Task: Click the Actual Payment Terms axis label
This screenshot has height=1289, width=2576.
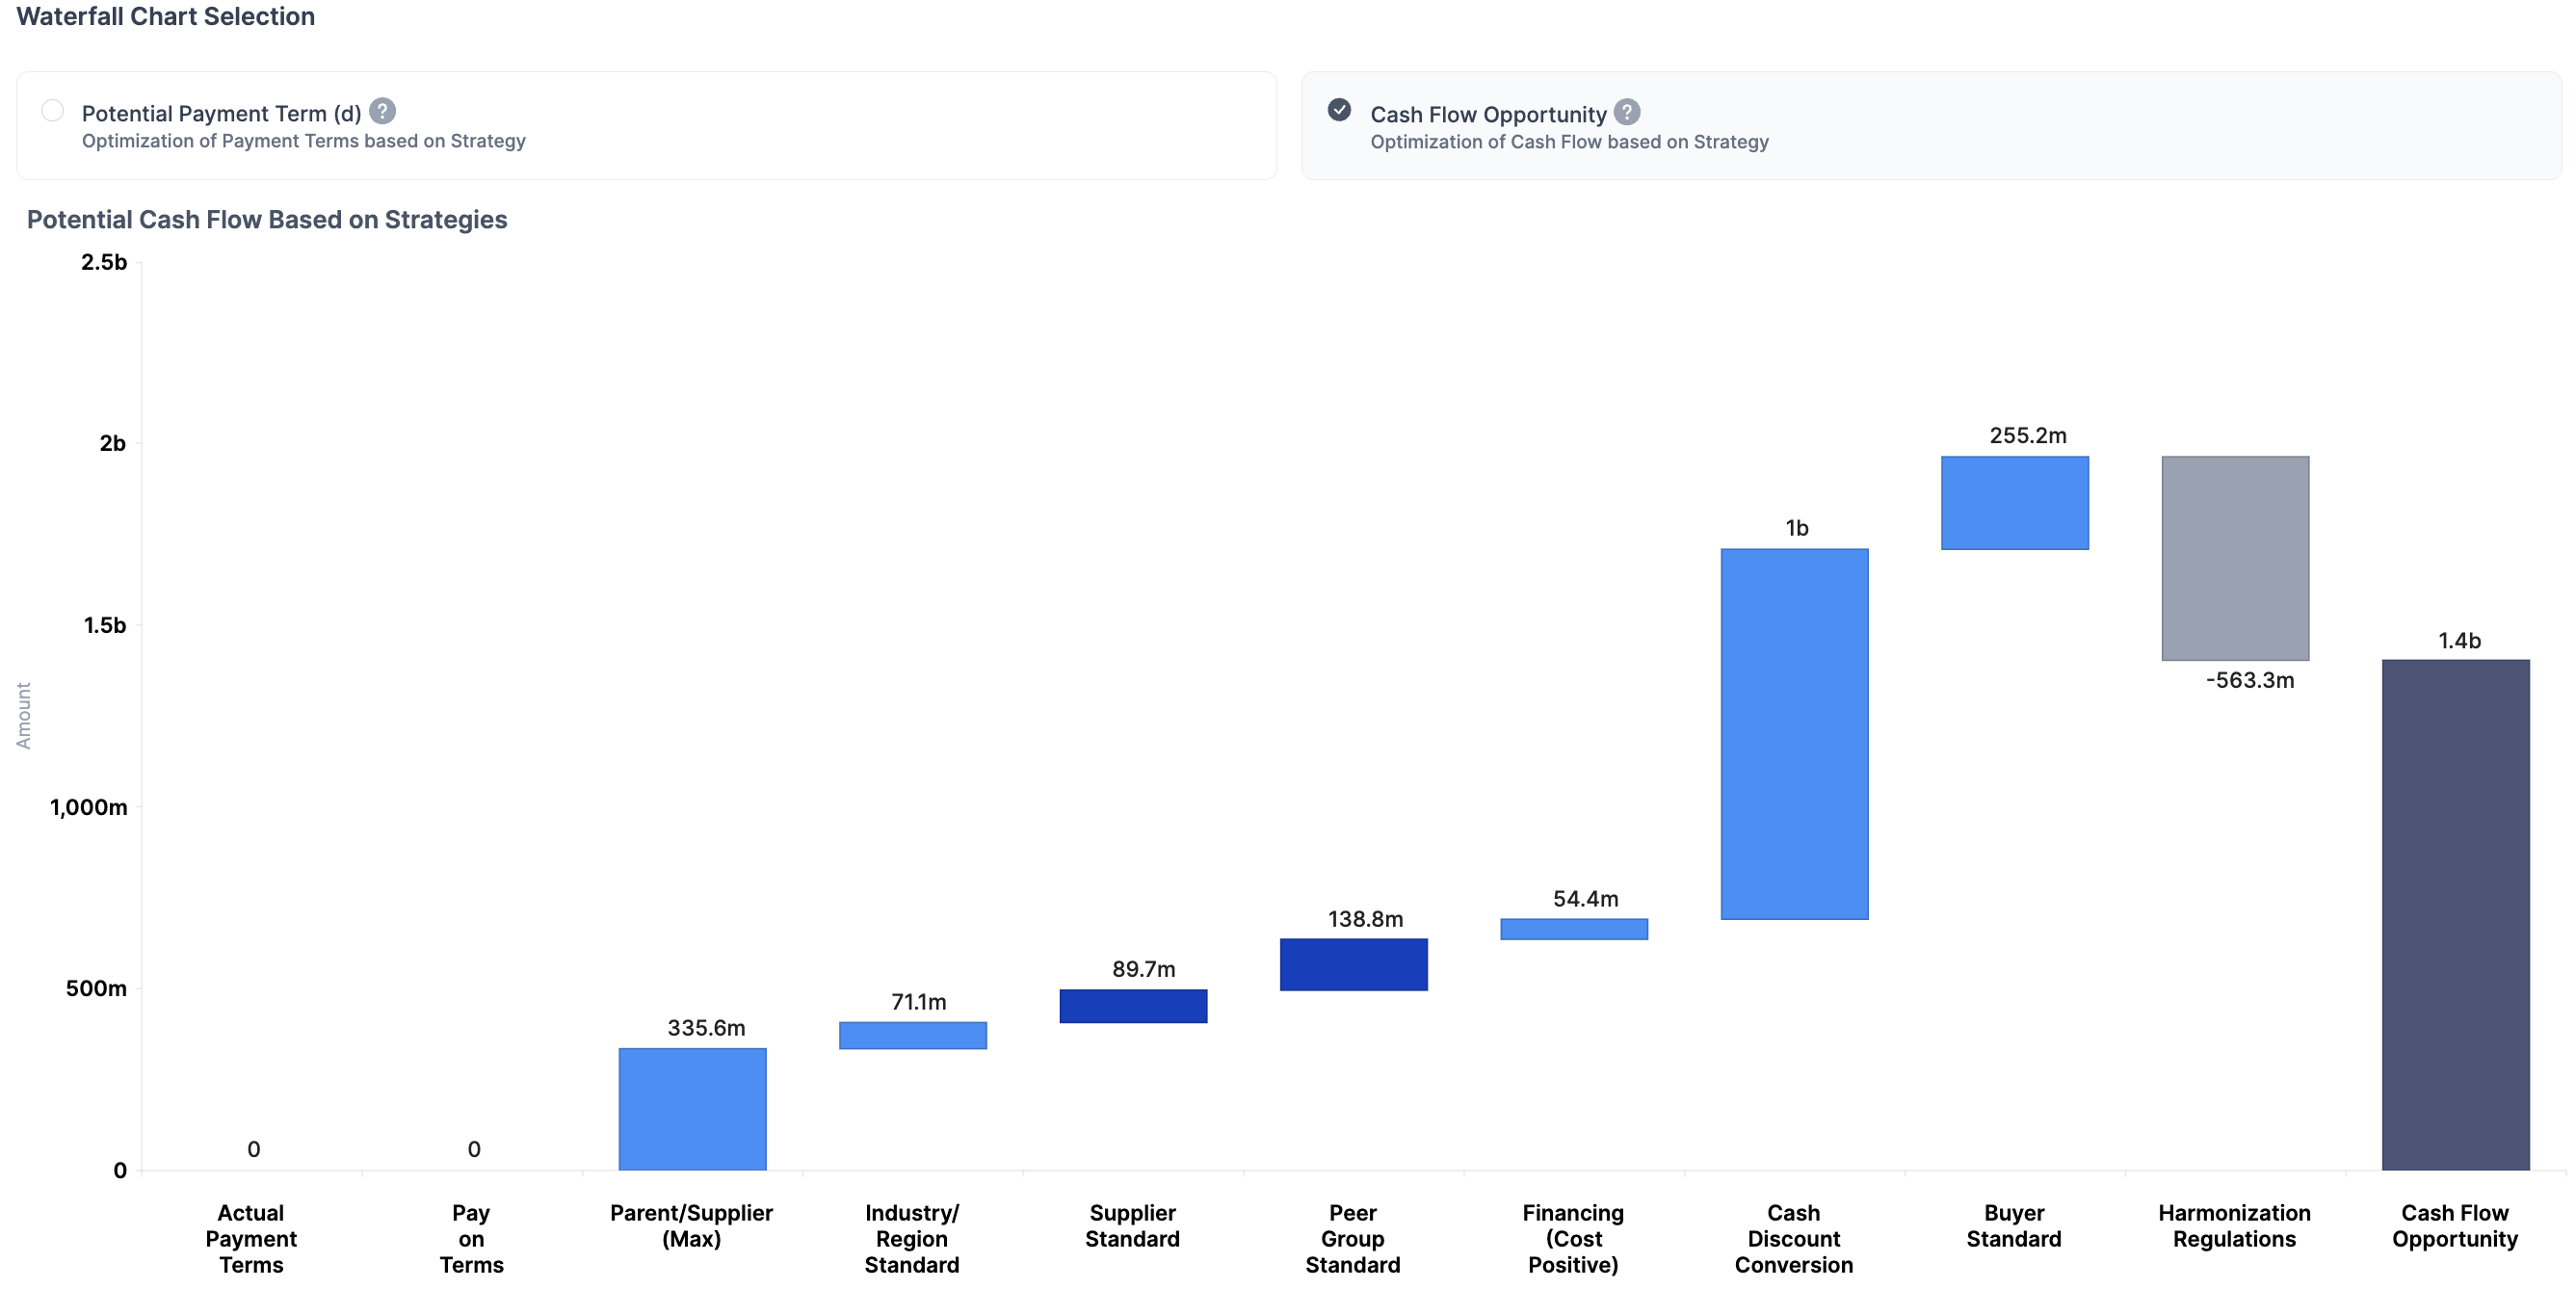Action: [251, 1238]
